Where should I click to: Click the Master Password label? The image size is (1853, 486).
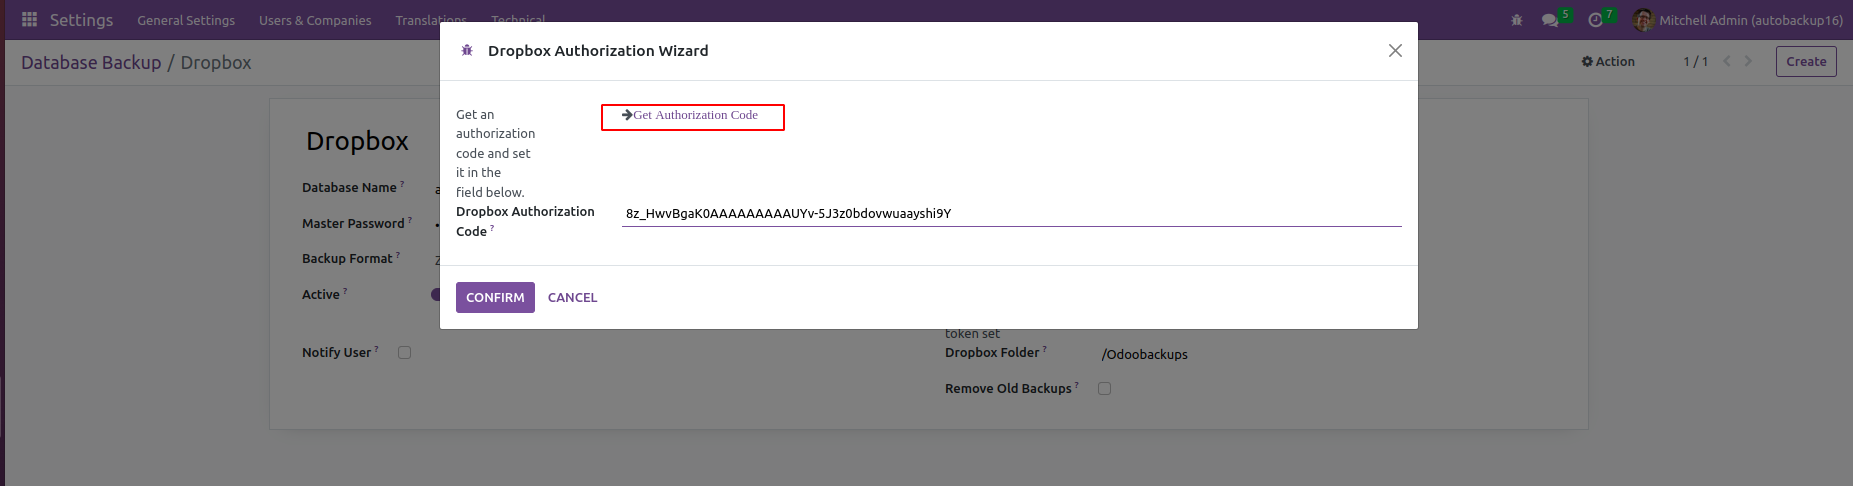click(x=353, y=223)
